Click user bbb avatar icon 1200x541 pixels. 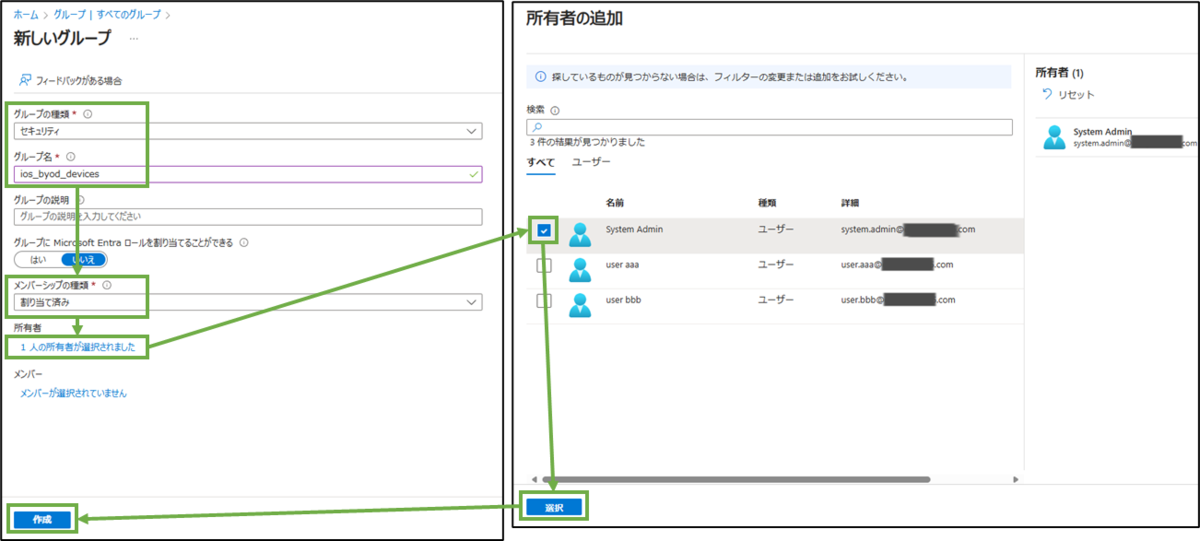coord(581,304)
